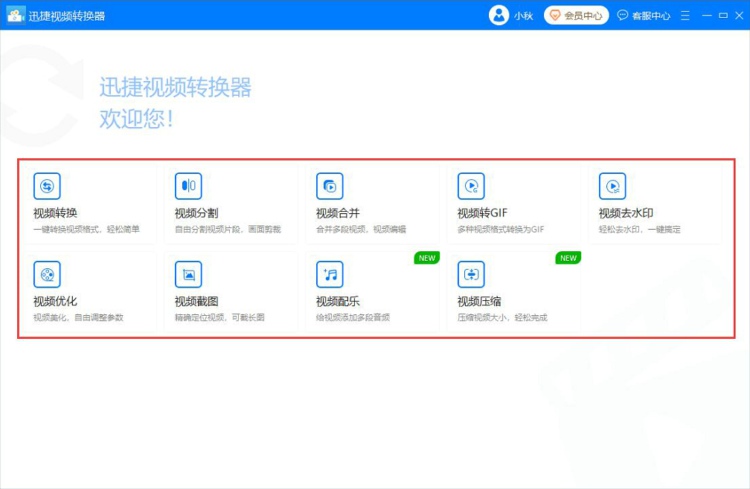
Task: Click description 压缩视频大小，轻松完成
Action: click(502, 317)
